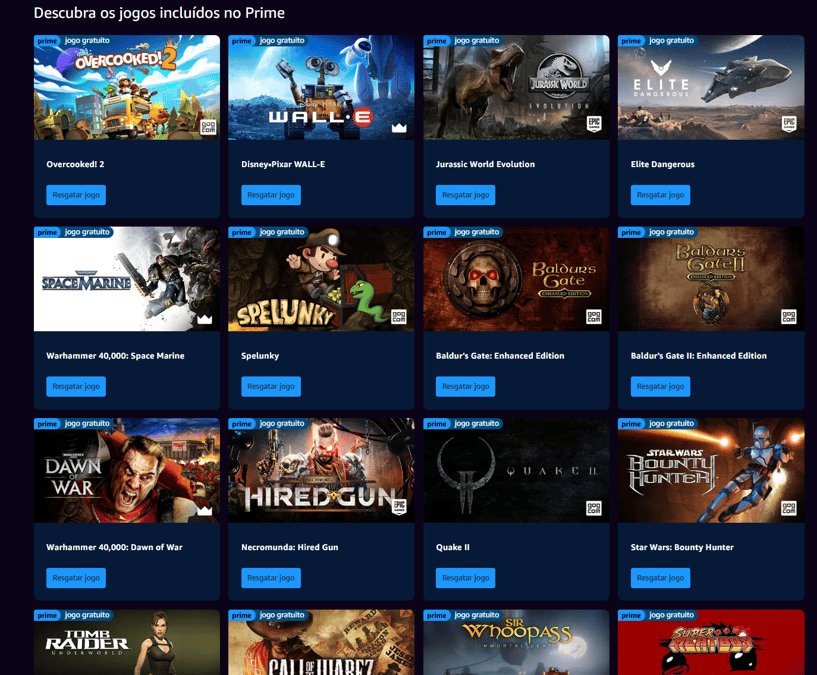The height and width of the screenshot is (675, 817).
Task: Click the title 'Baldur's Gate II: Enhanced Edition'
Action: pos(699,355)
